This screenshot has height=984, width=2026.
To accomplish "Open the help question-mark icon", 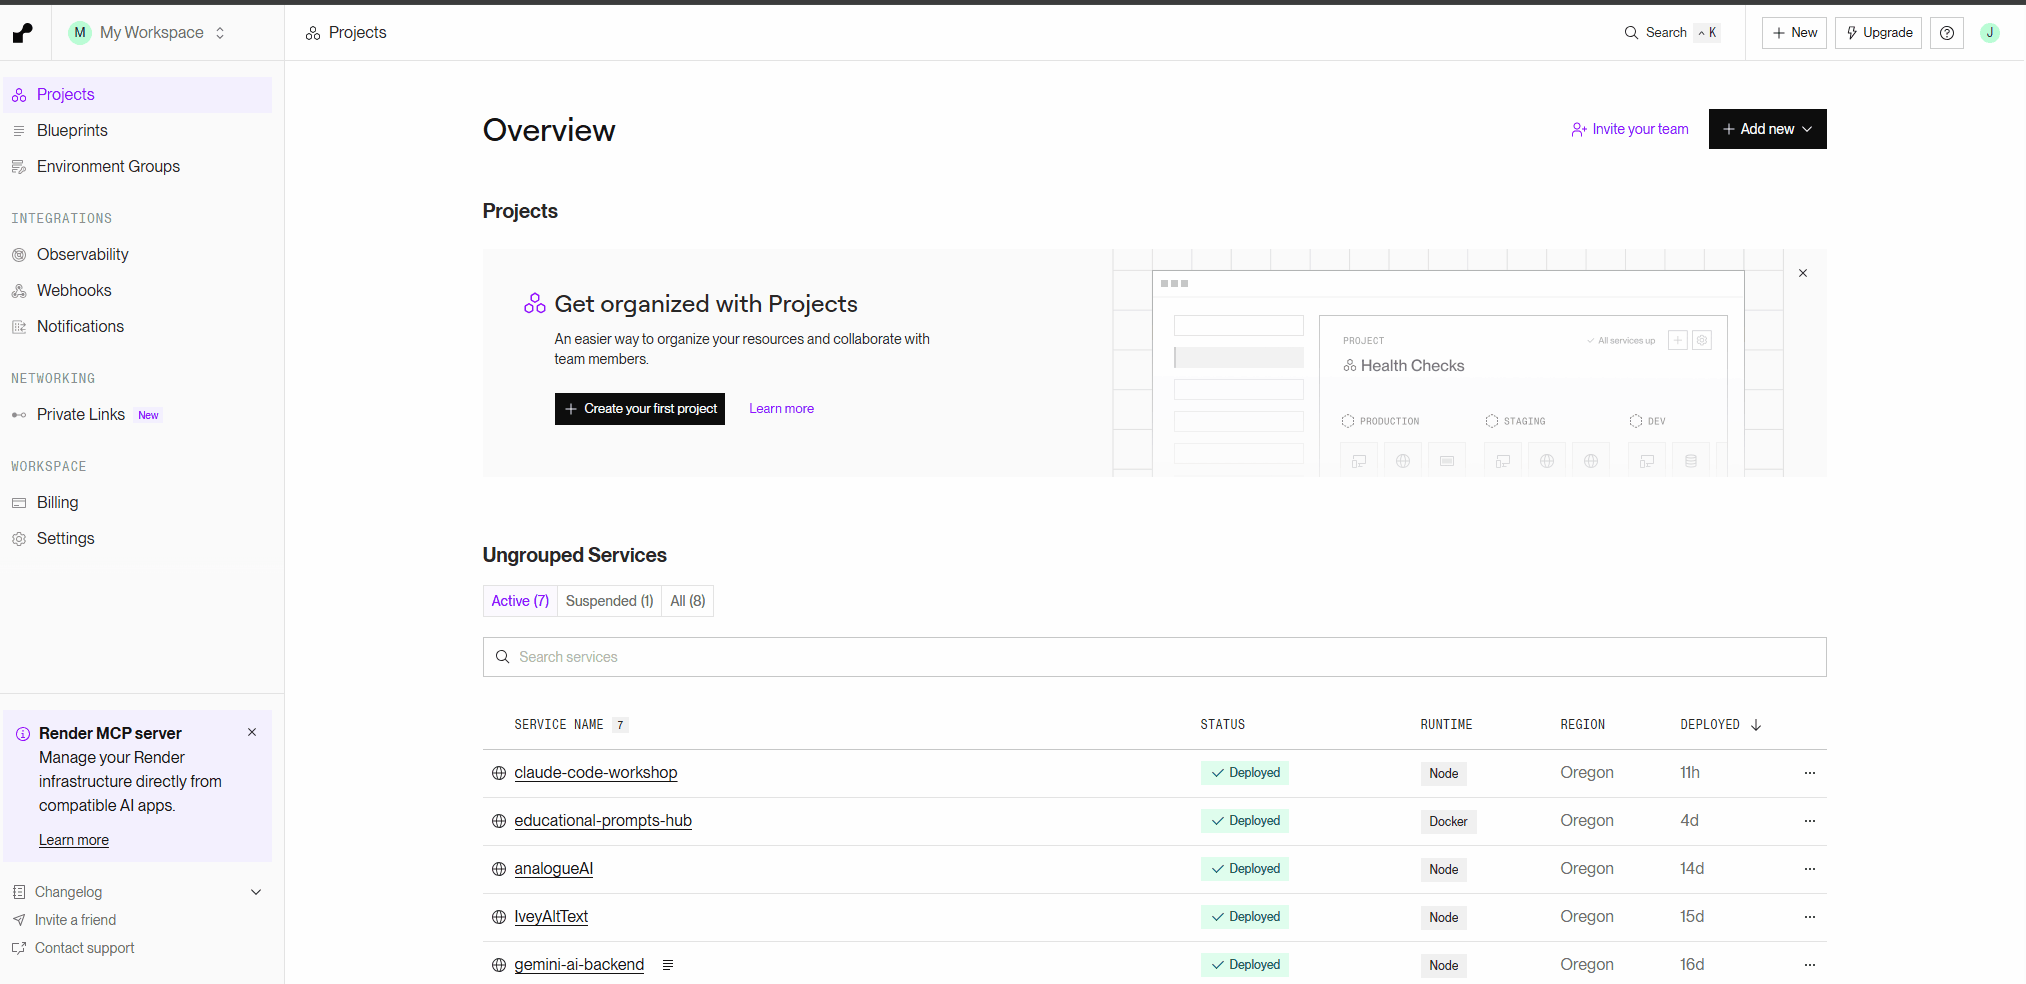I will coord(1947,33).
